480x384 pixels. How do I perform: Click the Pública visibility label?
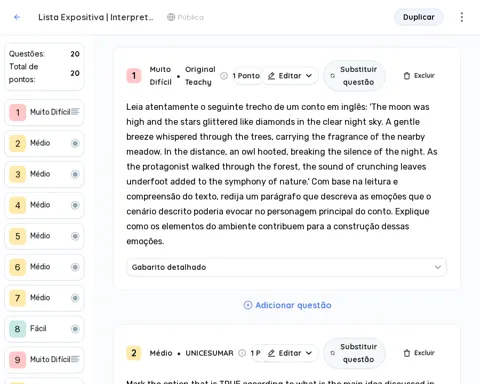[190, 17]
